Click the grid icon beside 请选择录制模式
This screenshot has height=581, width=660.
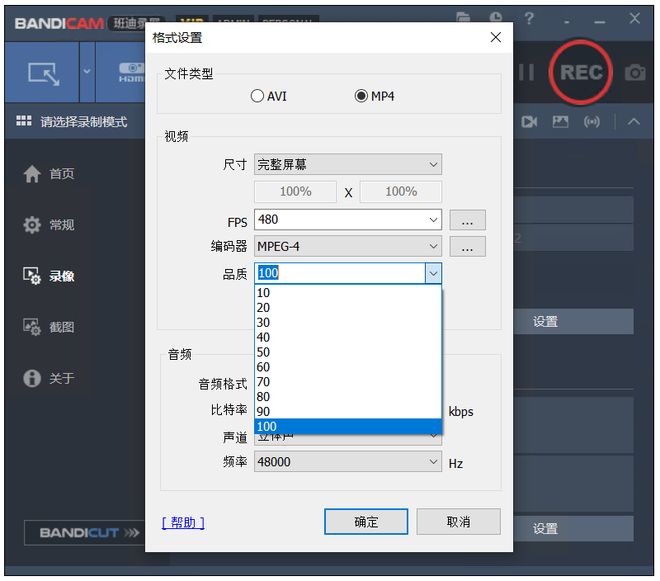[24, 121]
